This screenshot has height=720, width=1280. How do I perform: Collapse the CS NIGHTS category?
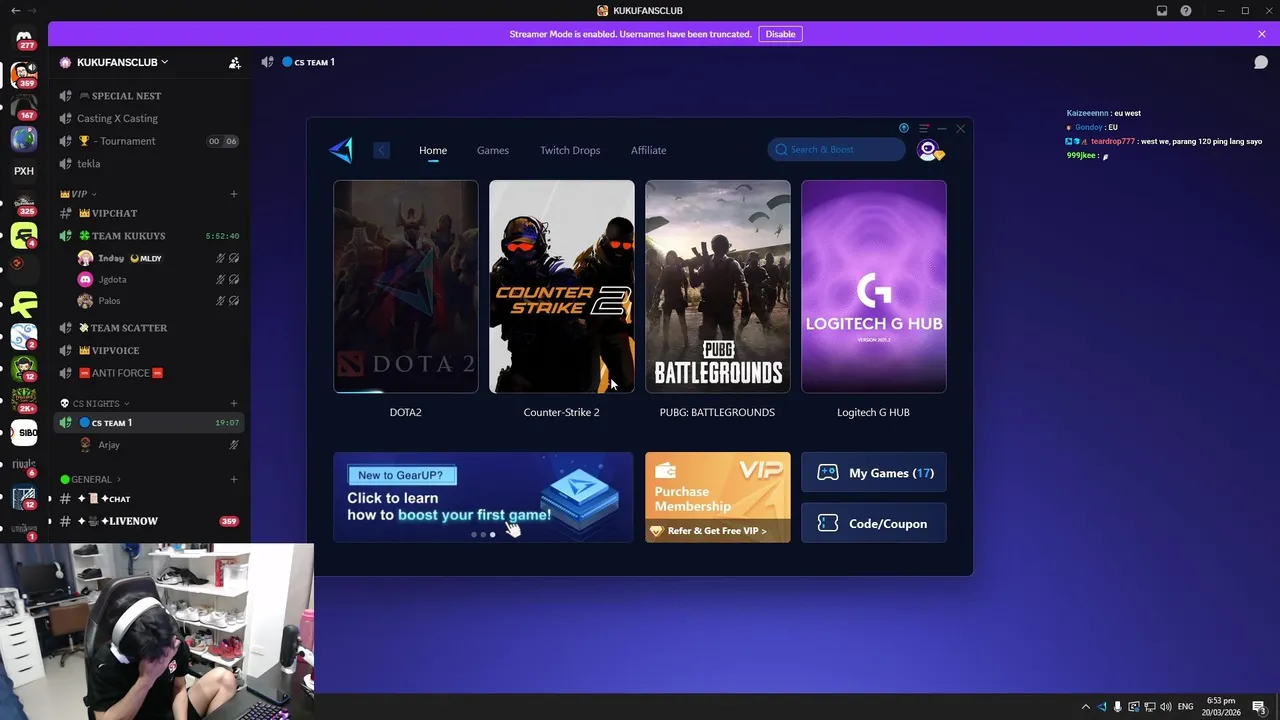93,404
